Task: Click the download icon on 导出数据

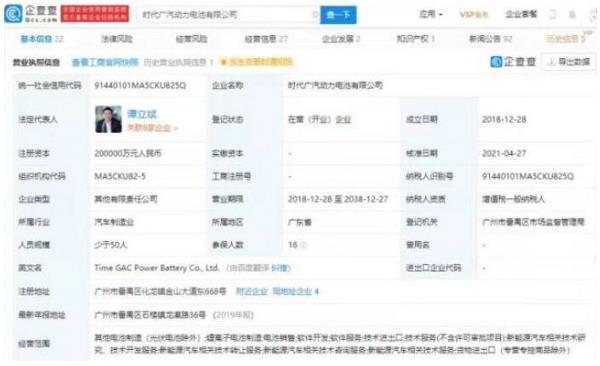Action: (551, 62)
